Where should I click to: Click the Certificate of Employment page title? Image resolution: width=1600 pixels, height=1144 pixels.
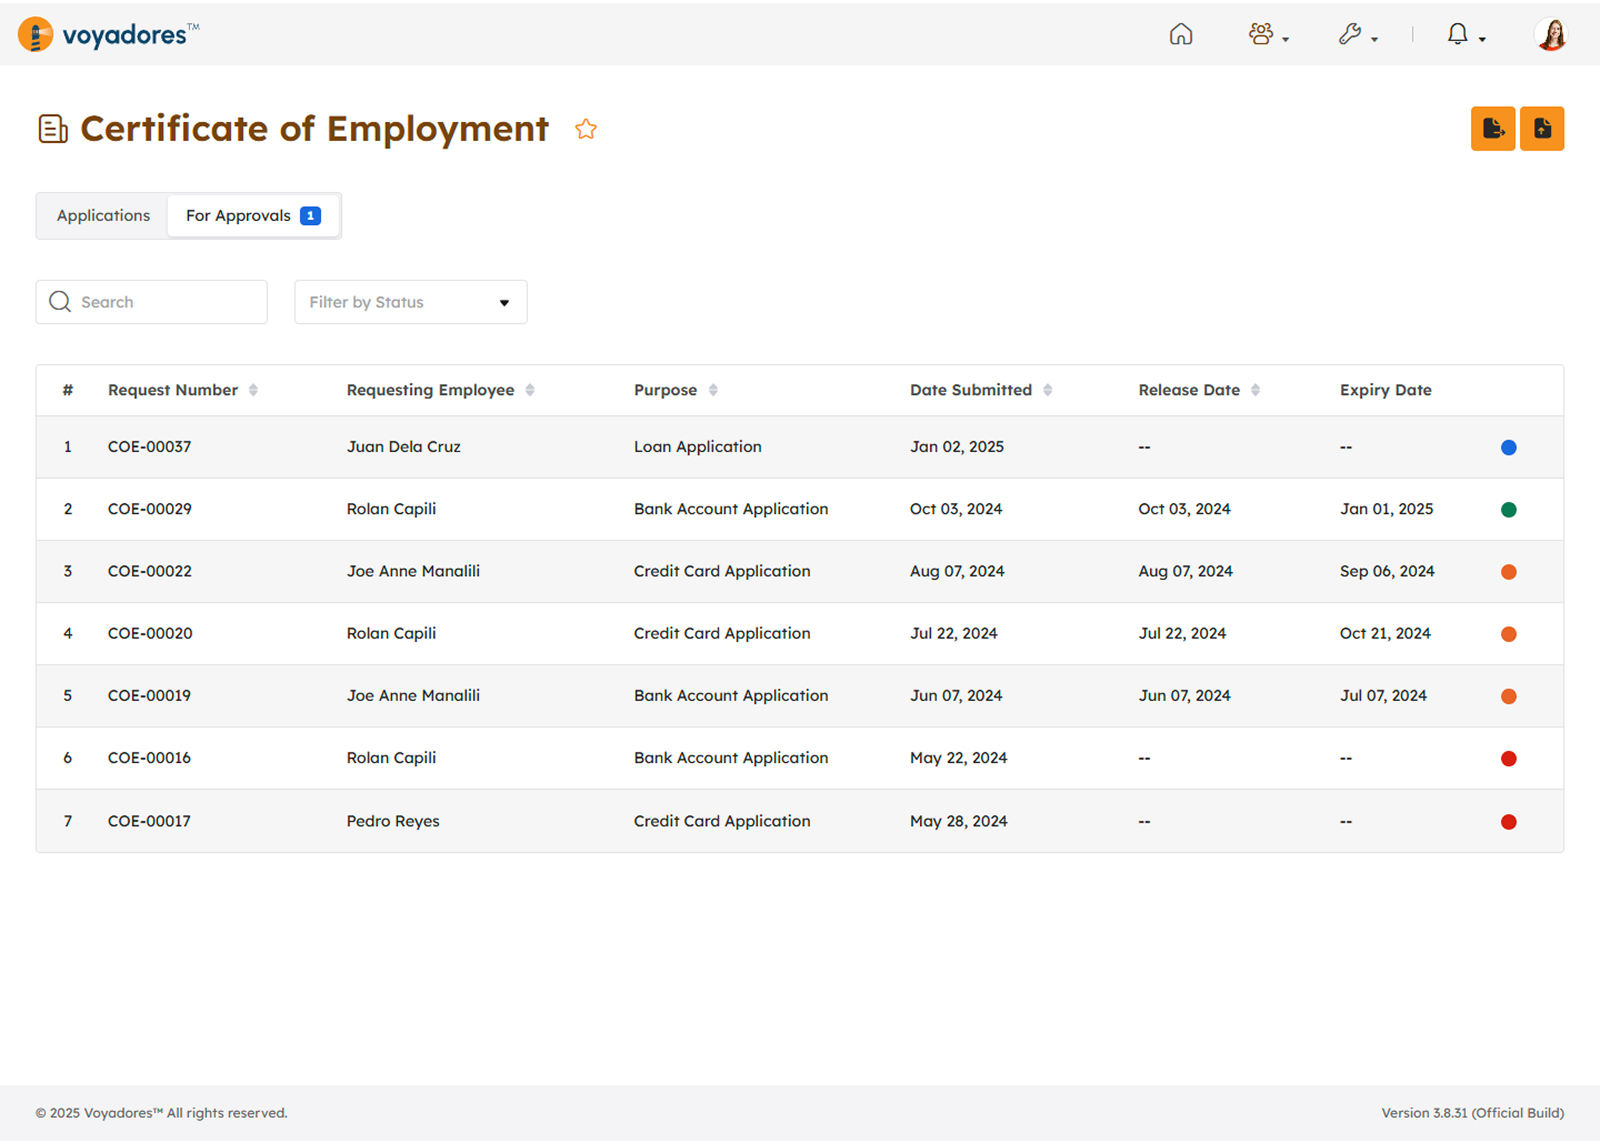coord(314,129)
